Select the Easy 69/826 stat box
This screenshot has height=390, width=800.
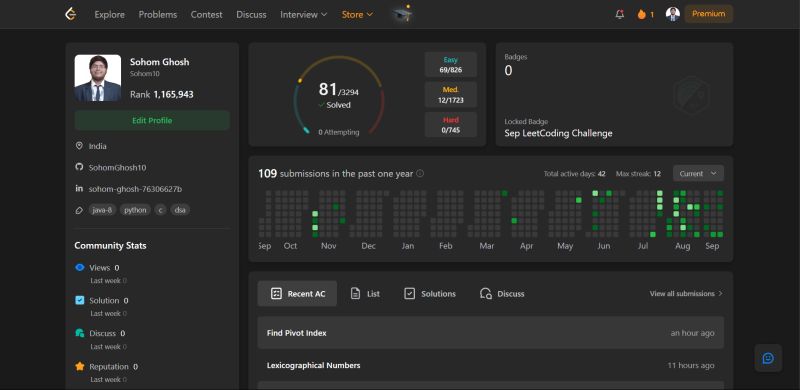[x=451, y=64]
